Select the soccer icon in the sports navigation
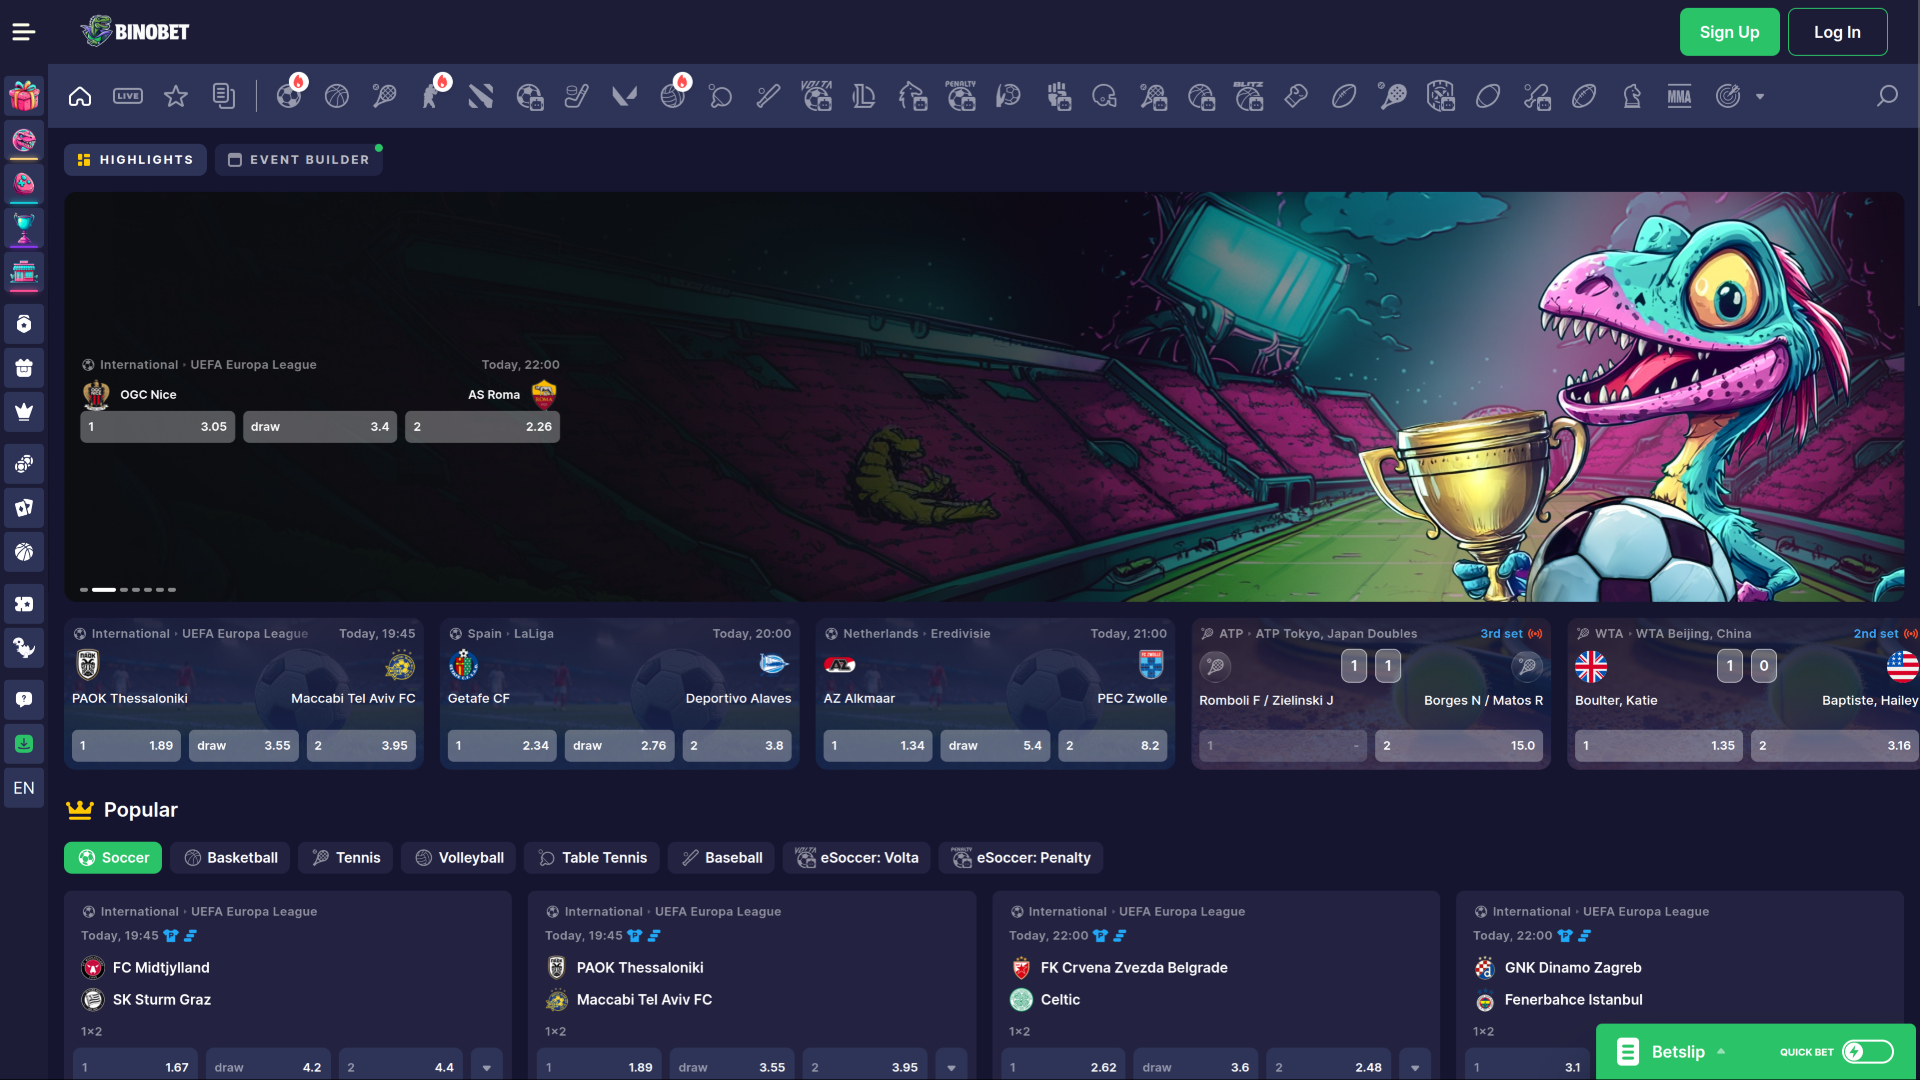The height and width of the screenshot is (1080, 1920). point(290,96)
